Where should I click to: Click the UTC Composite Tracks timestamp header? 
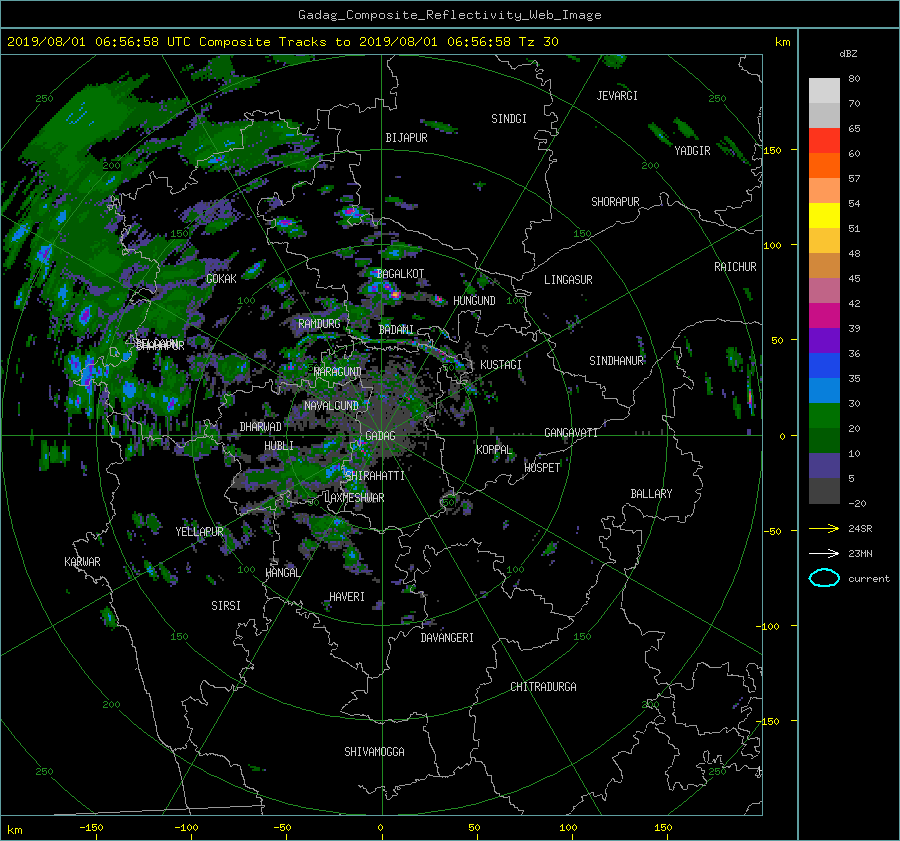pos(282,42)
